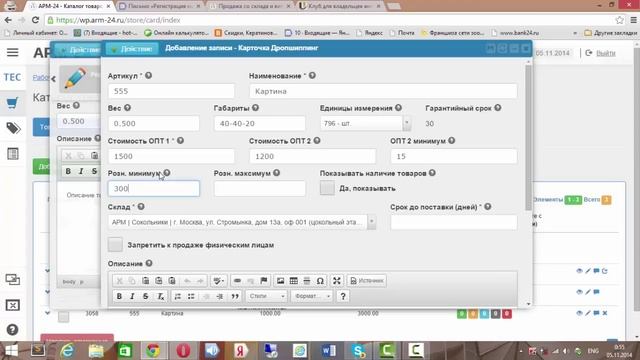Expand the bookmarks bar overflow chevron

(x=575, y=33)
